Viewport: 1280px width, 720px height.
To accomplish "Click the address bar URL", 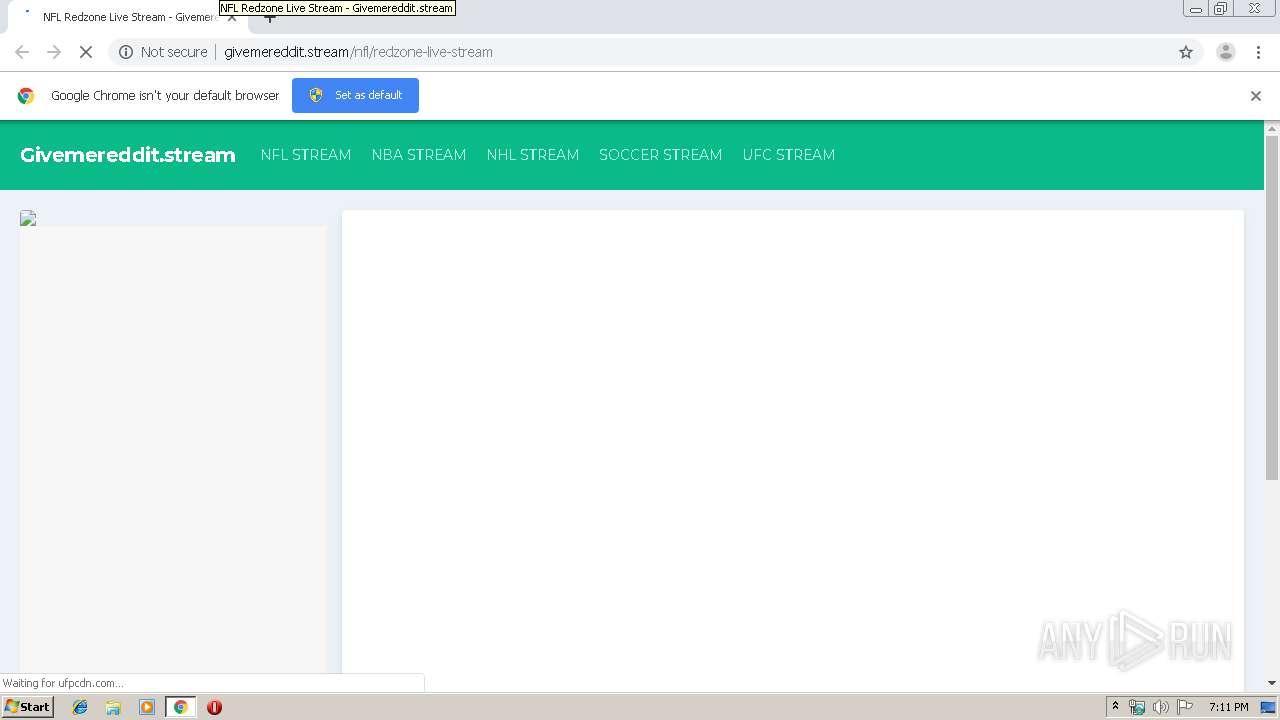I will coord(358,52).
